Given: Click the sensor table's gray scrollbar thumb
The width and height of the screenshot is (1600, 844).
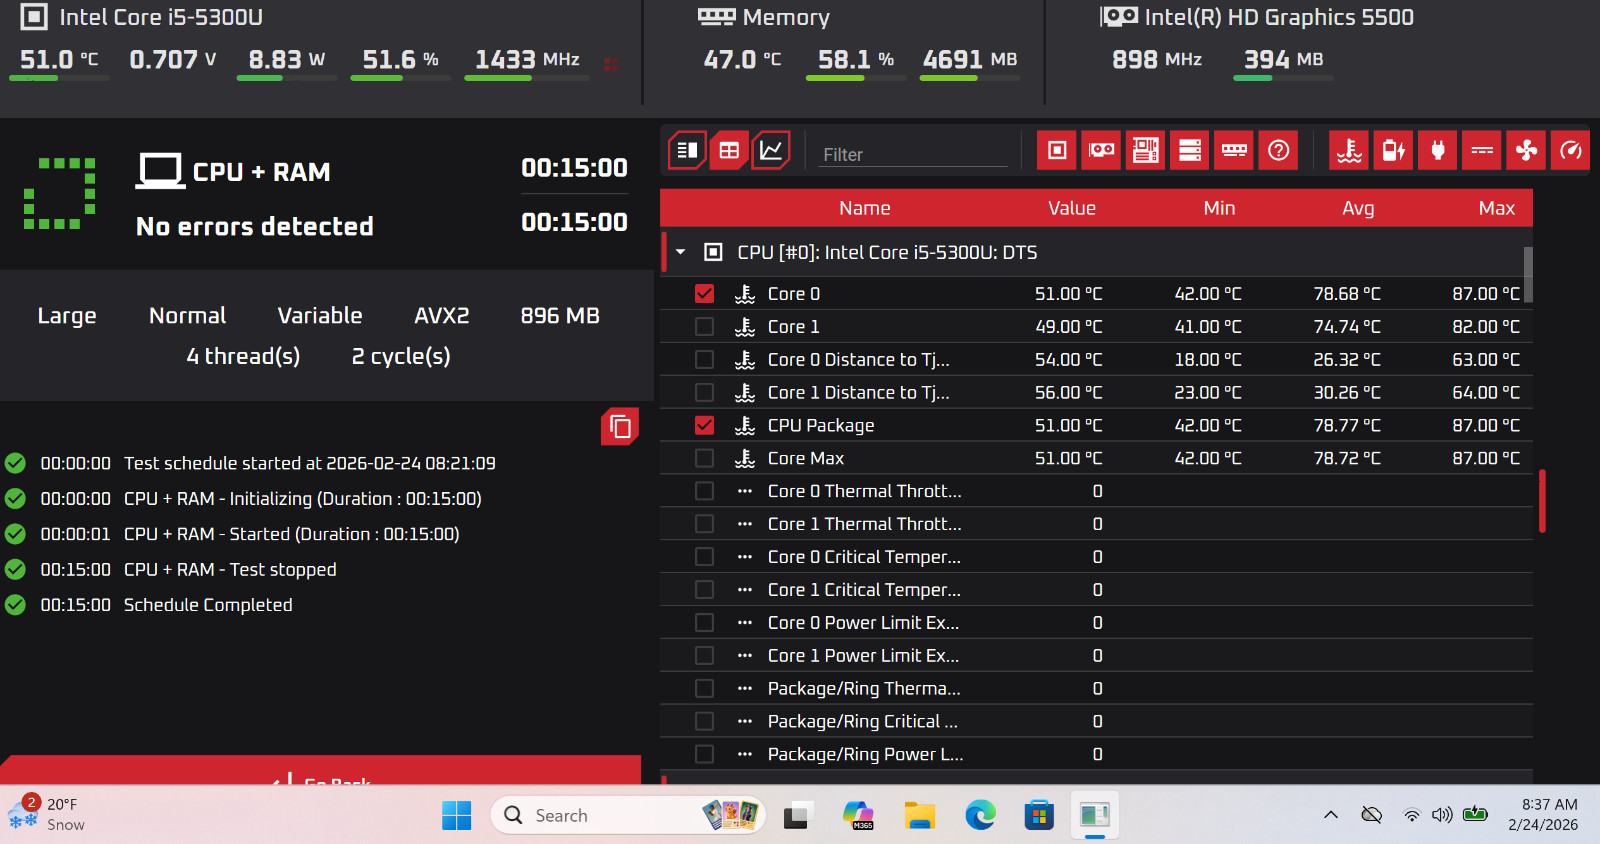Looking at the screenshot, I should pyautogui.click(x=1528, y=274).
